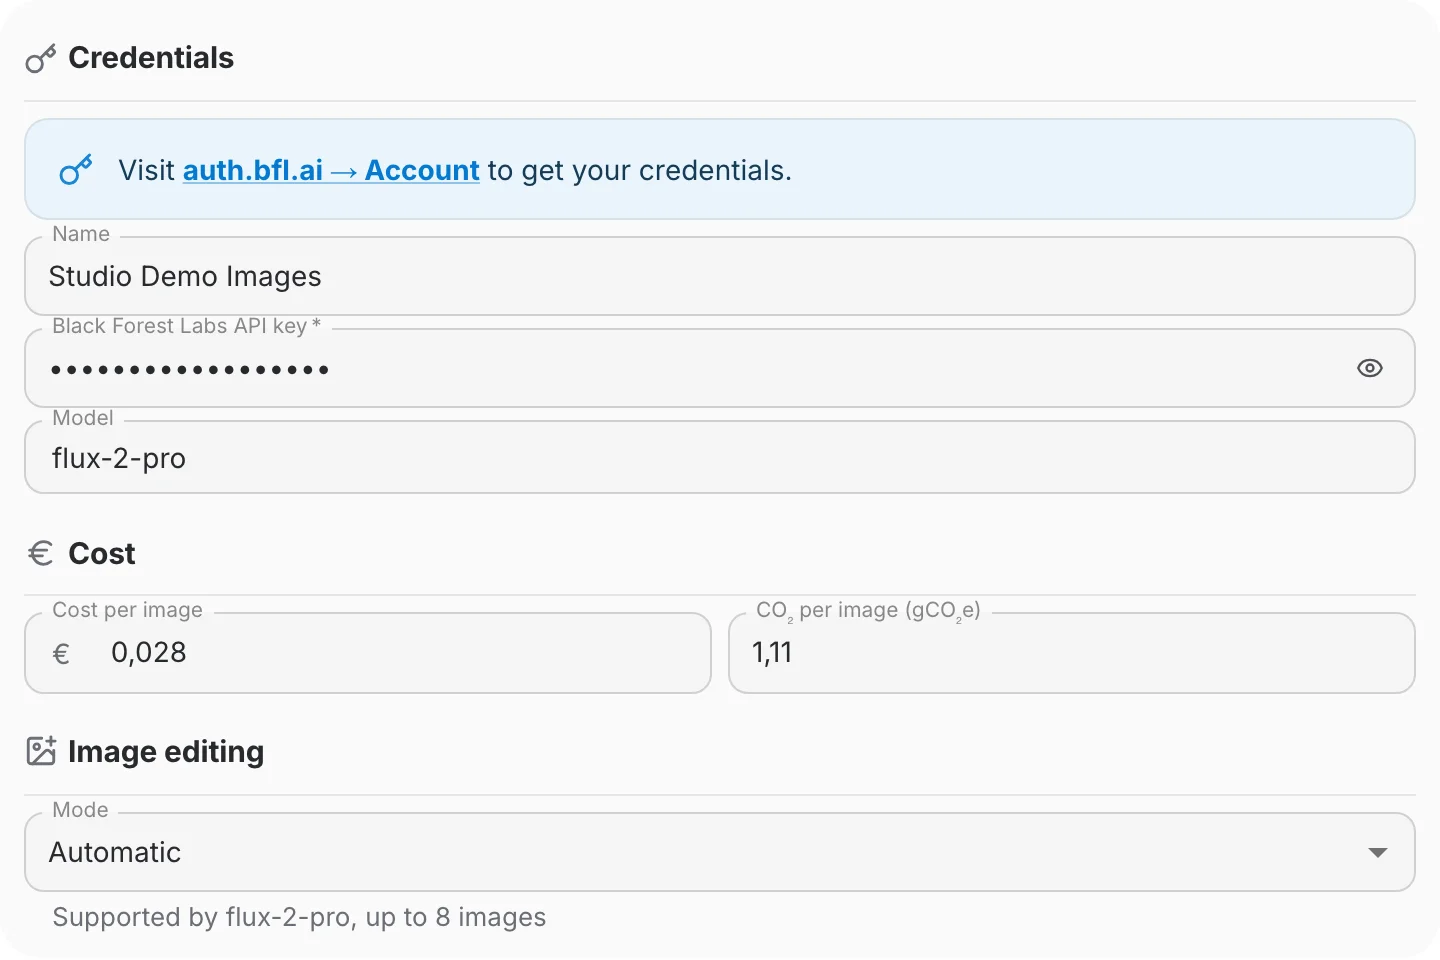The width and height of the screenshot is (1440, 960).
Task: Toggle API key visibility with eye icon
Action: point(1370,368)
